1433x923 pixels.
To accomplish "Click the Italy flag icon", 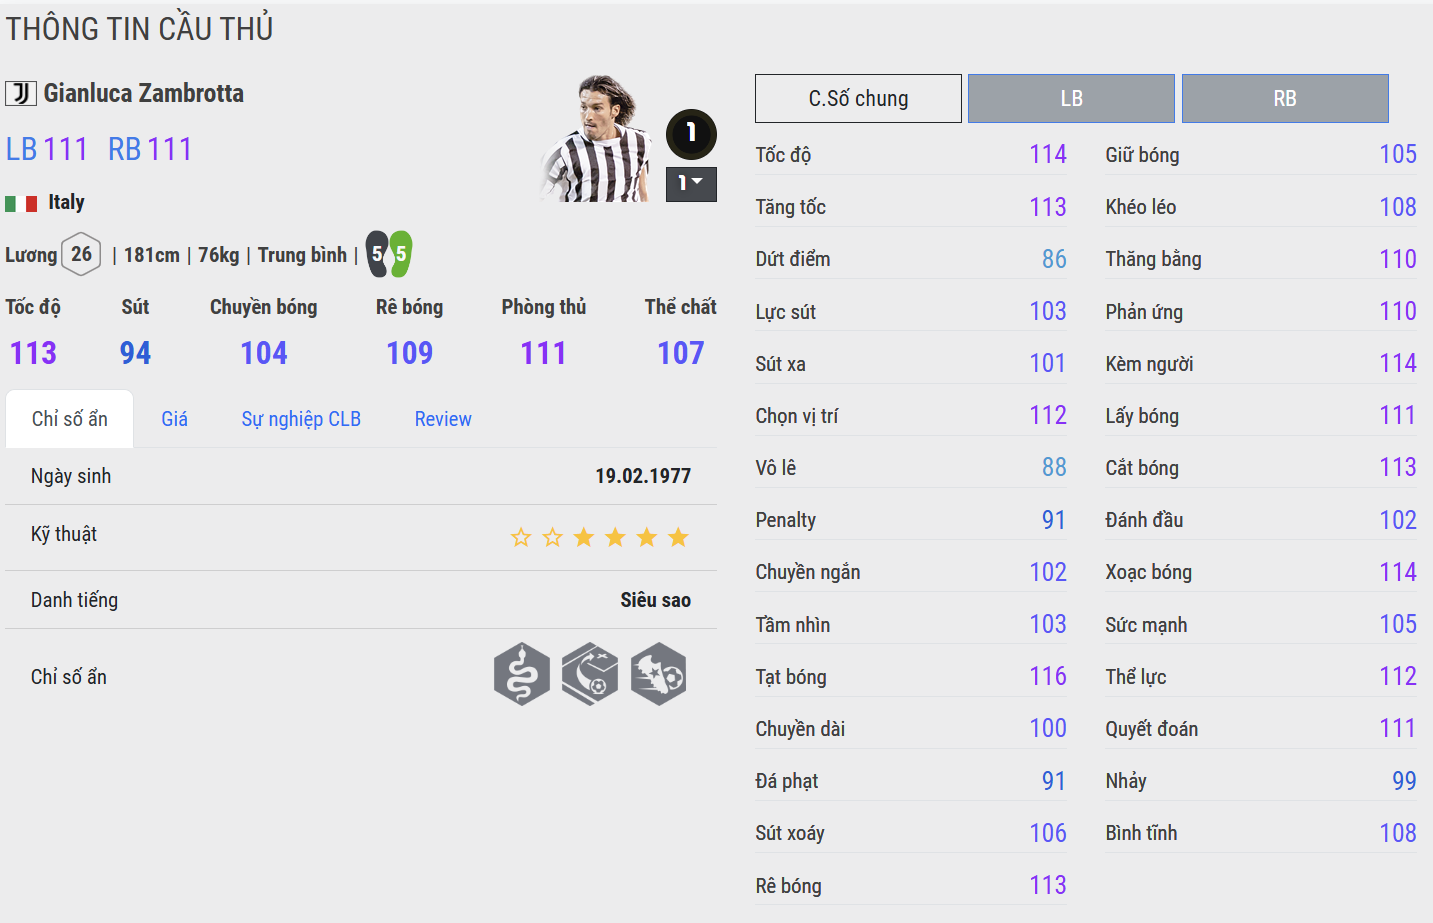I will [21, 203].
